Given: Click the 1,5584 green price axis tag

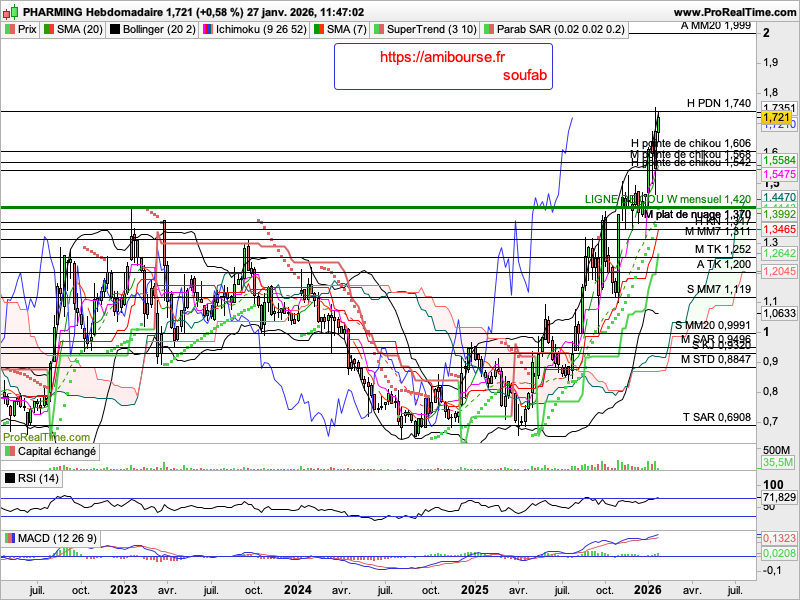Looking at the screenshot, I should click(779, 160).
